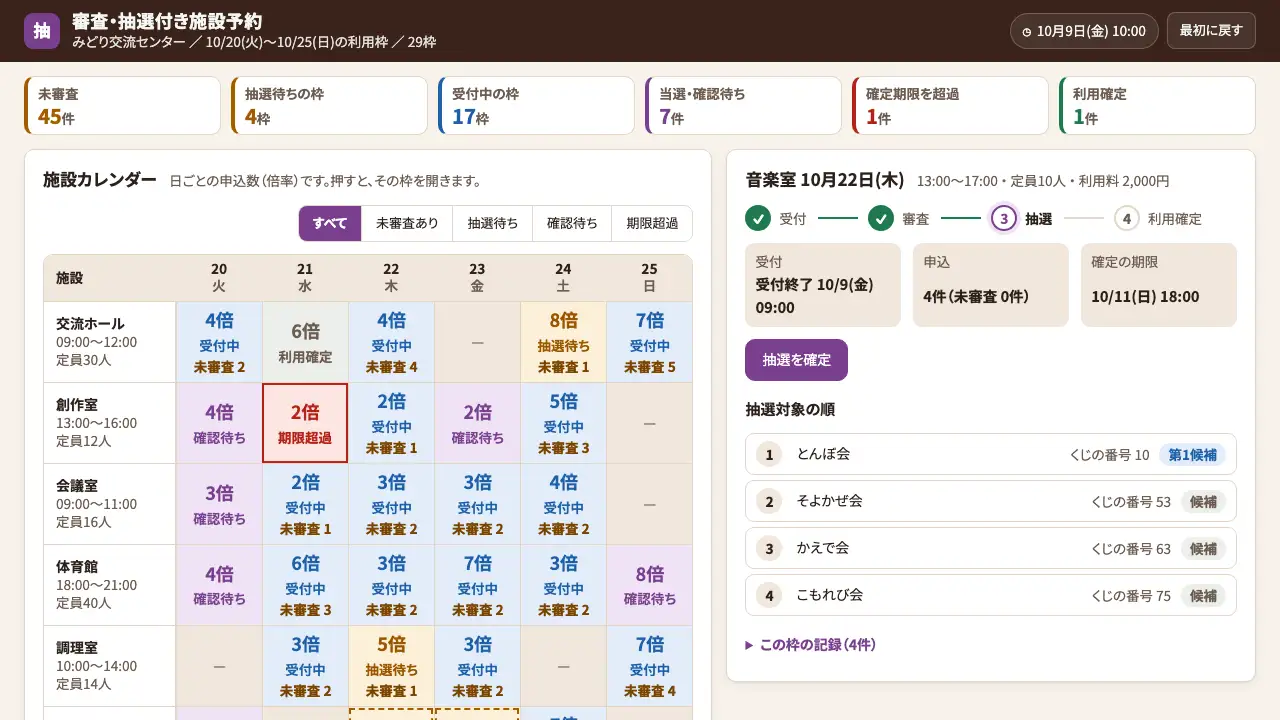Viewport: 1280px width, 720px height.
Task: Select the そよかぜ会 lottery row
Action: pos(991,501)
